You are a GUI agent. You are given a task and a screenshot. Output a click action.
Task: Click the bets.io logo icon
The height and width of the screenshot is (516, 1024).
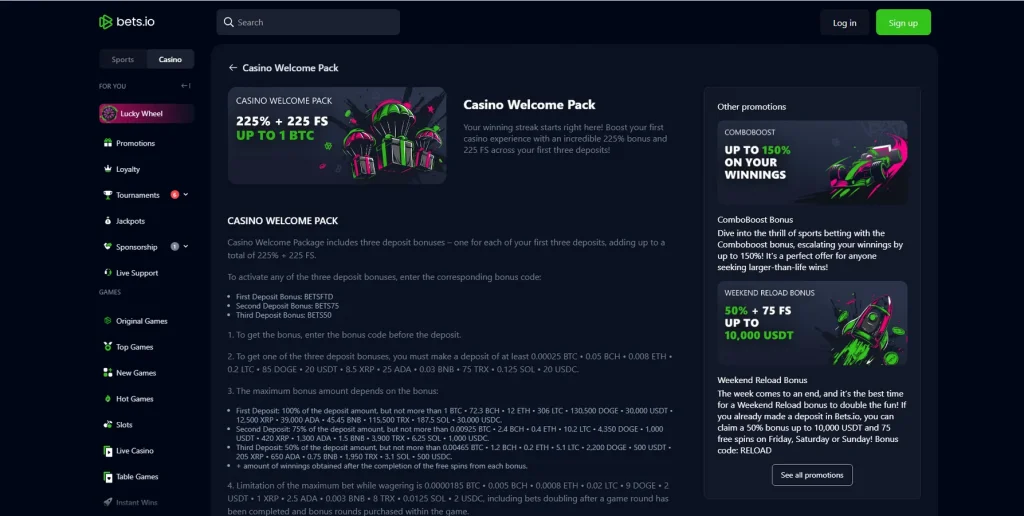click(105, 22)
